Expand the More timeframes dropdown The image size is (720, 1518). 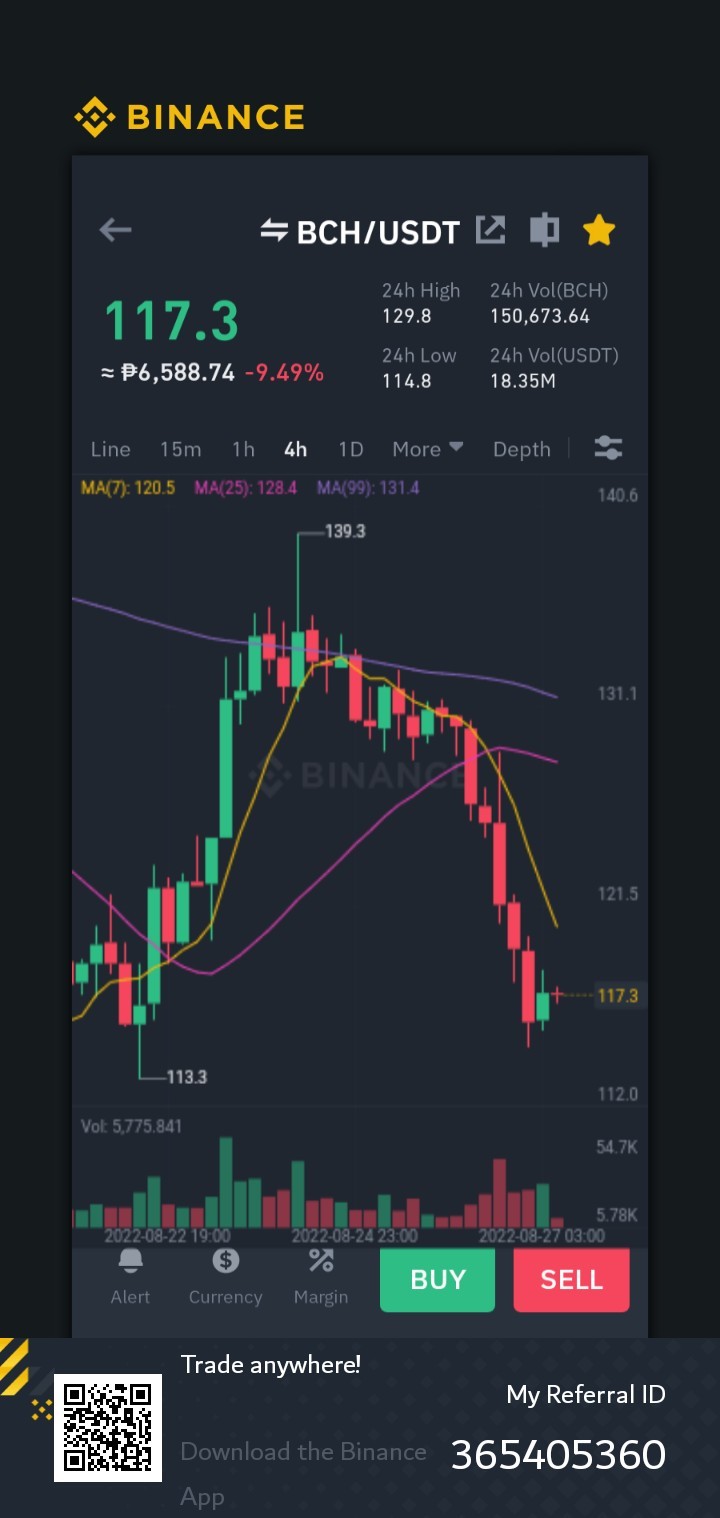coord(428,449)
